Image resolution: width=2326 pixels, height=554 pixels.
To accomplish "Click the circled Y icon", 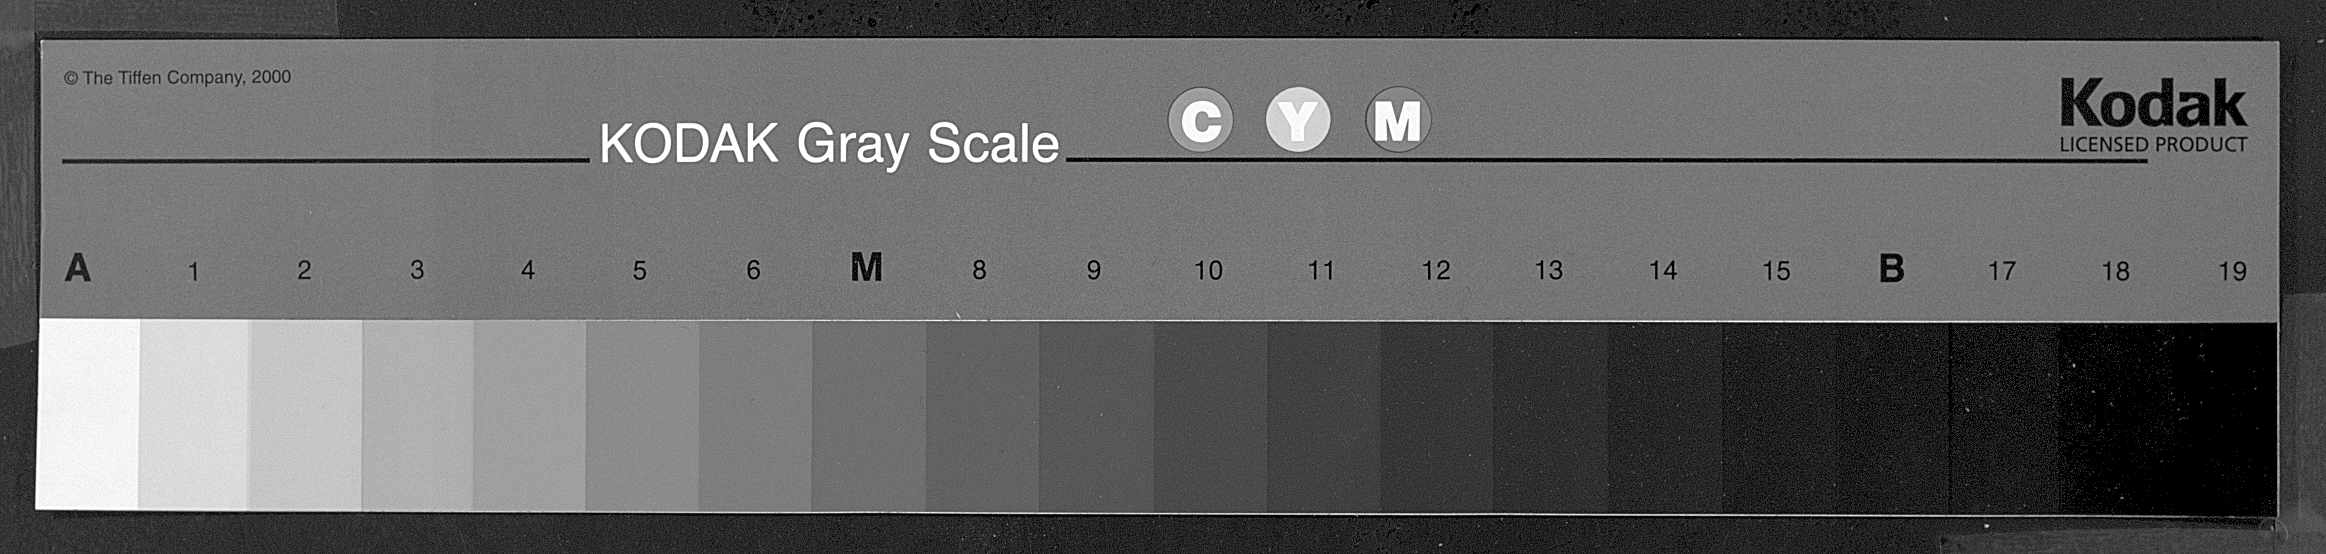I will coord(1298,120).
